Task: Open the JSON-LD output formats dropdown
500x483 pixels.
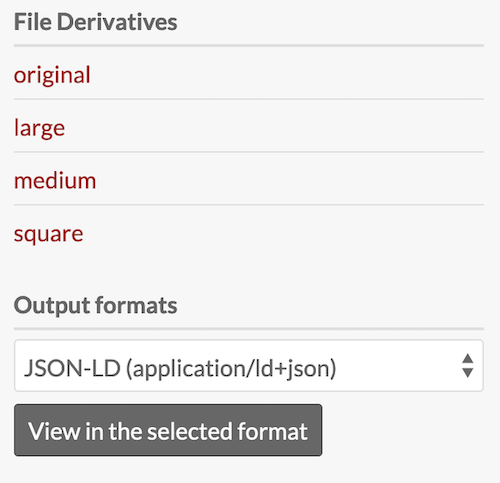Action: pos(249,365)
